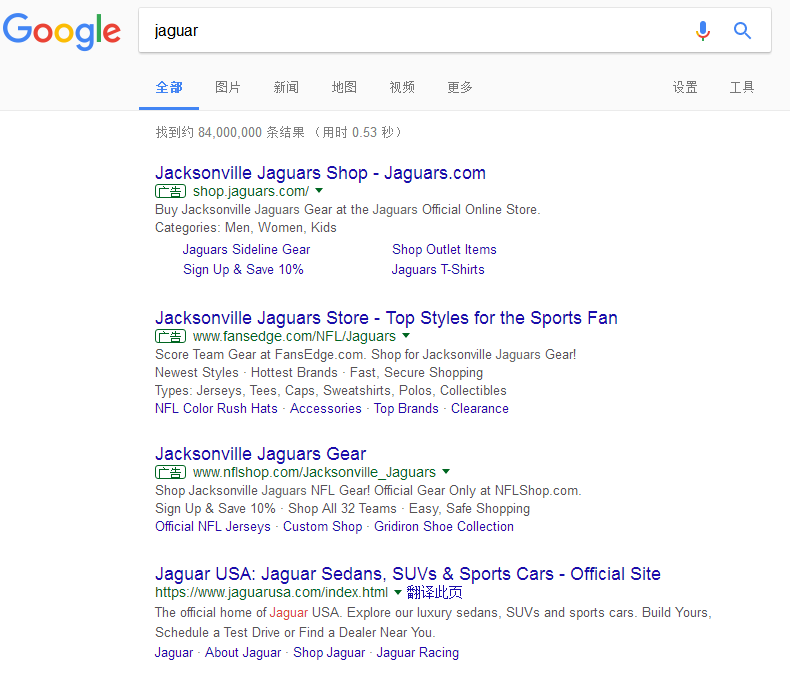This screenshot has height=682, width=790.
Task: Open the NFL Color Rush Hats link
Action: (x=216, y=409)
